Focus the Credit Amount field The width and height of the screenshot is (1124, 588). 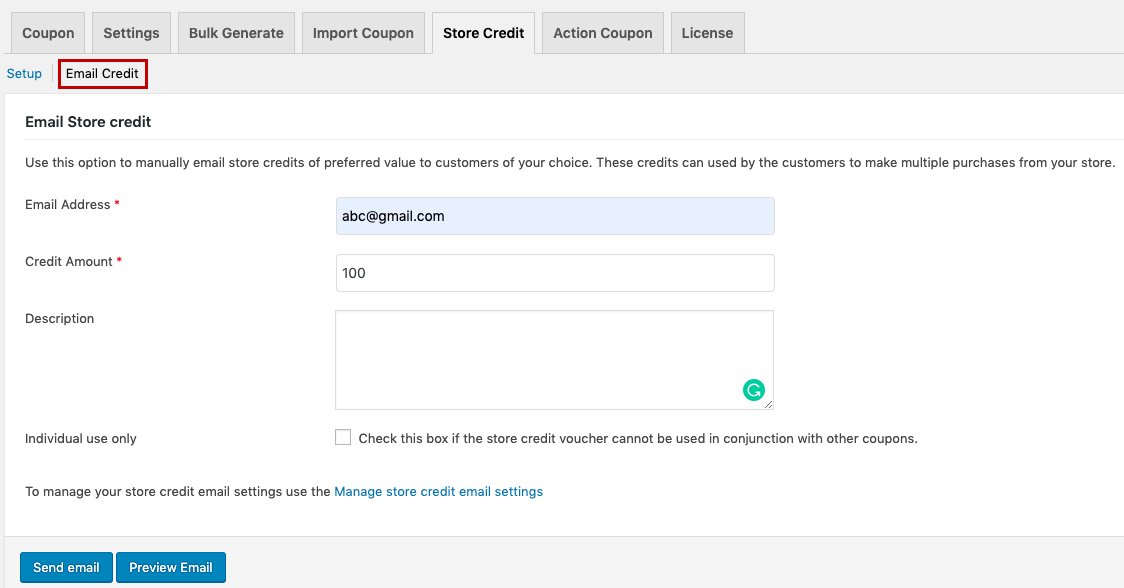pos(555,272)
